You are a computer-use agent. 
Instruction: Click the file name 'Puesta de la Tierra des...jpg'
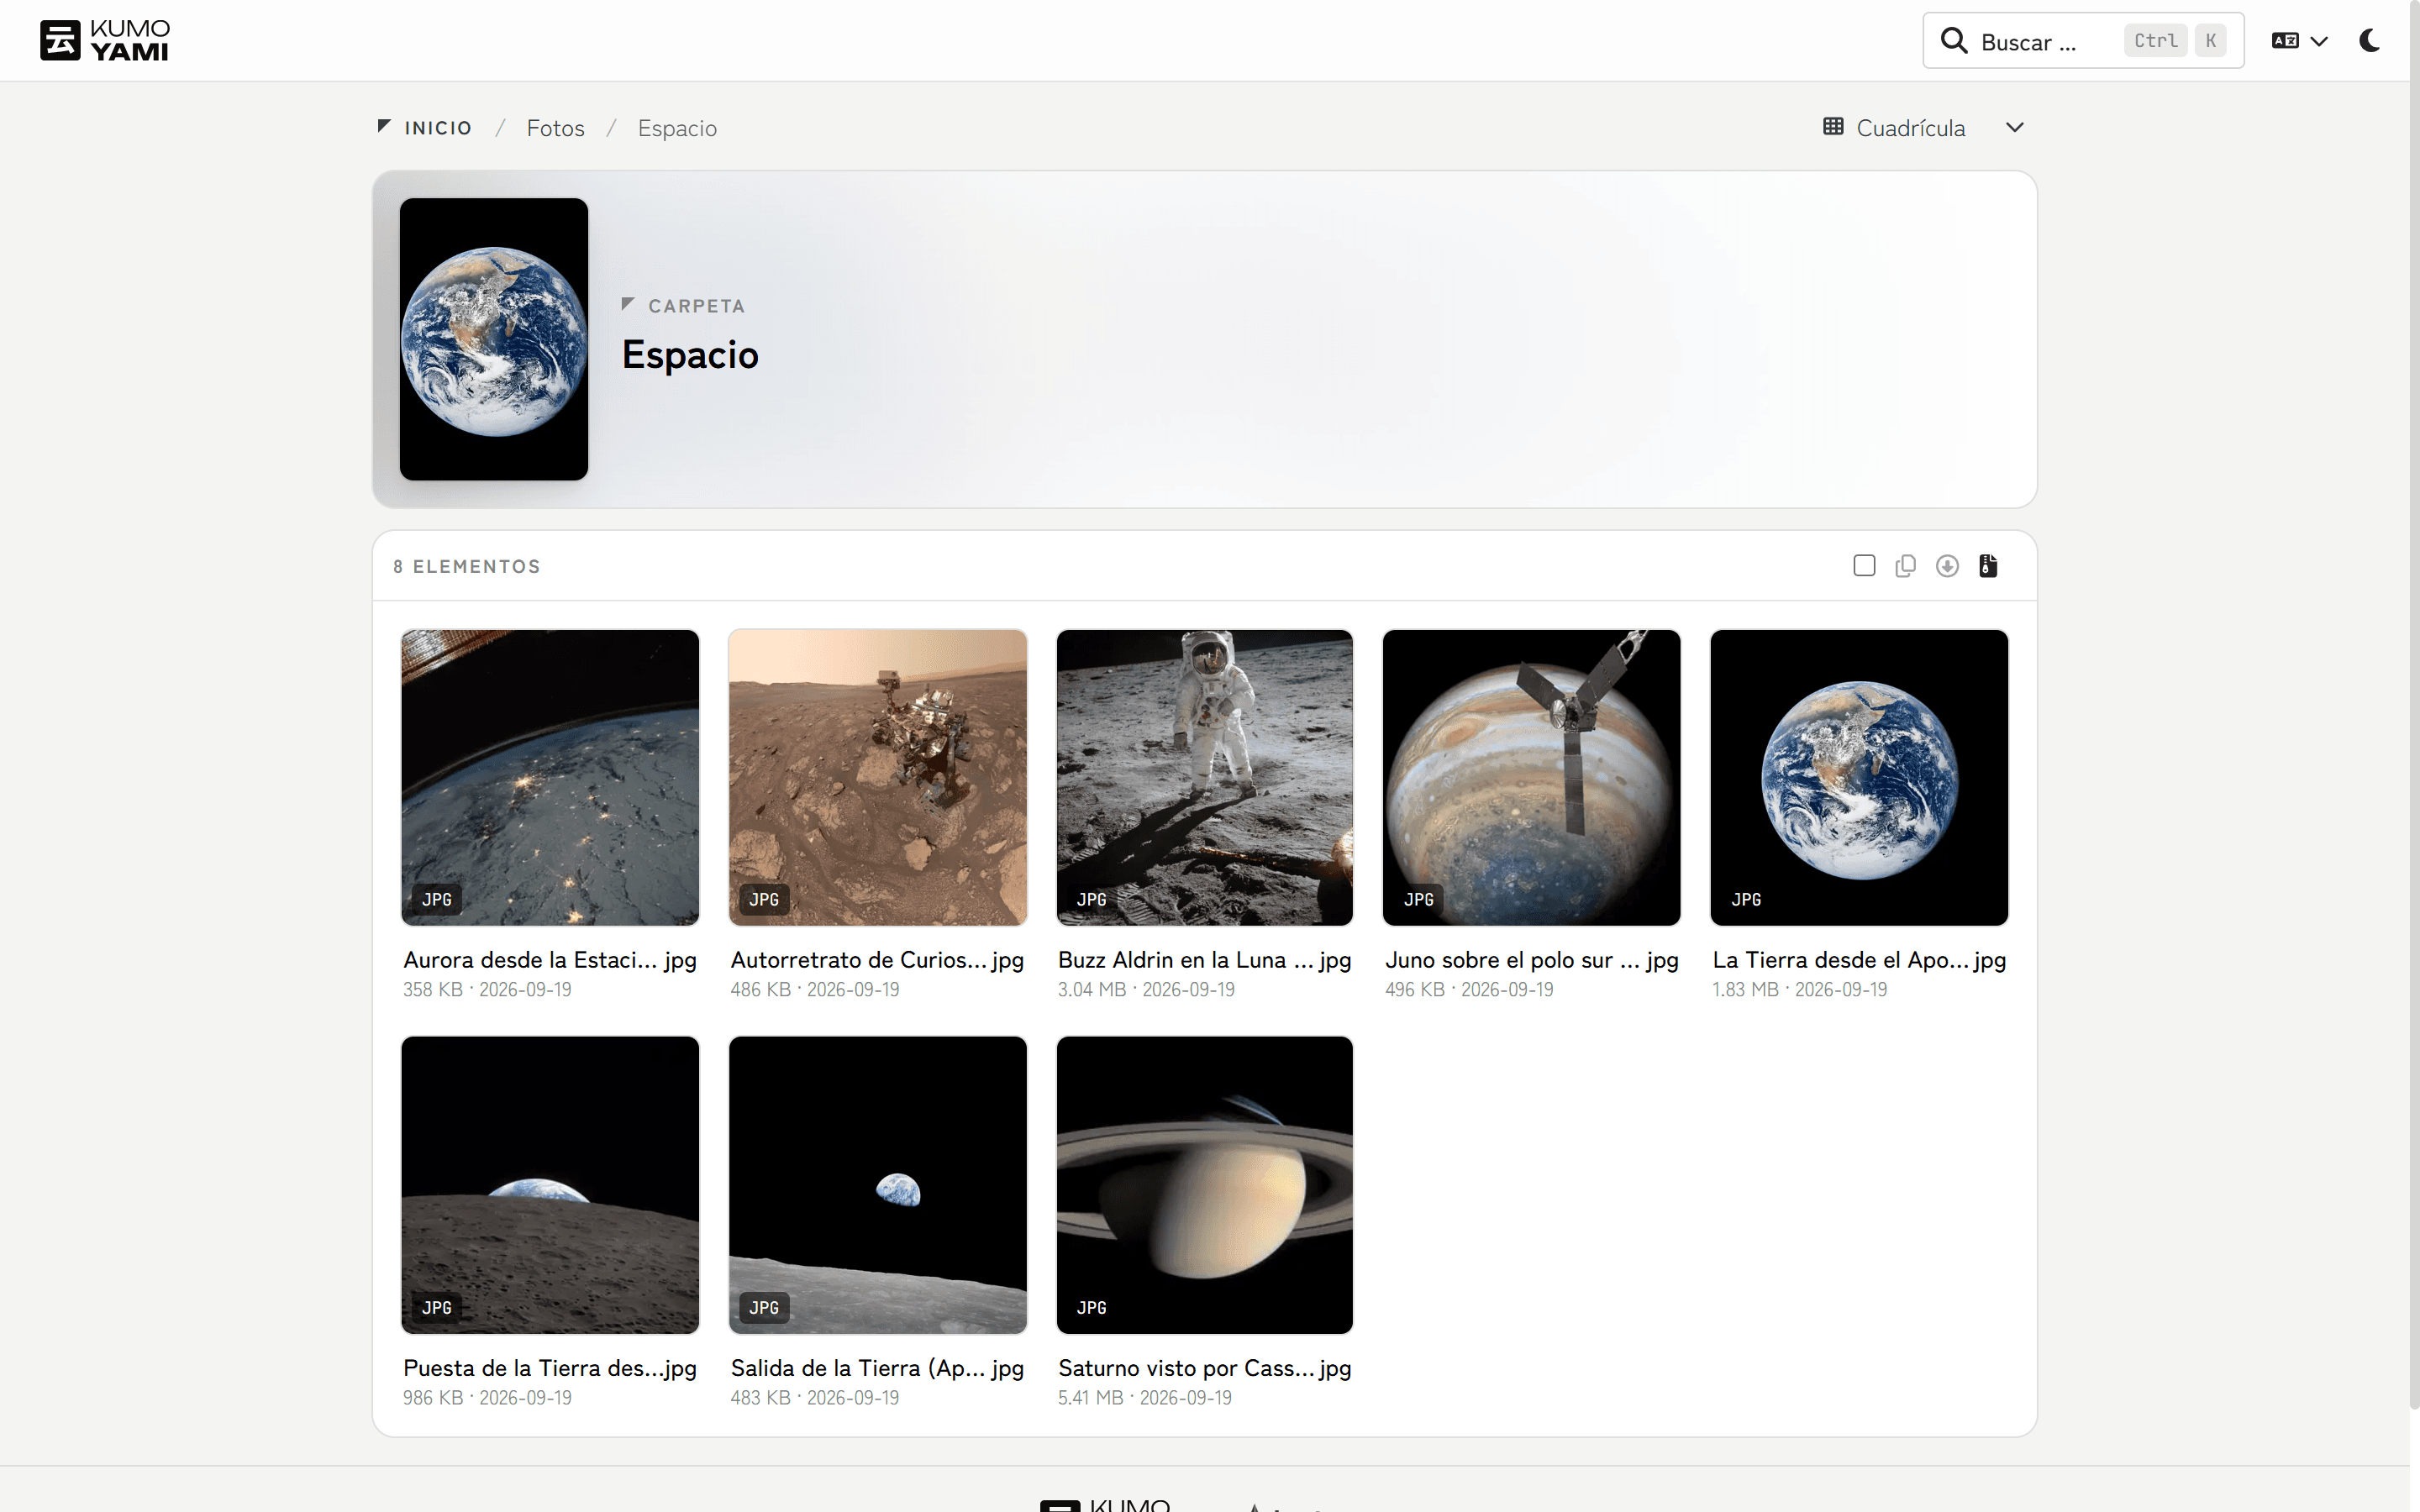tap(550, 1368)
